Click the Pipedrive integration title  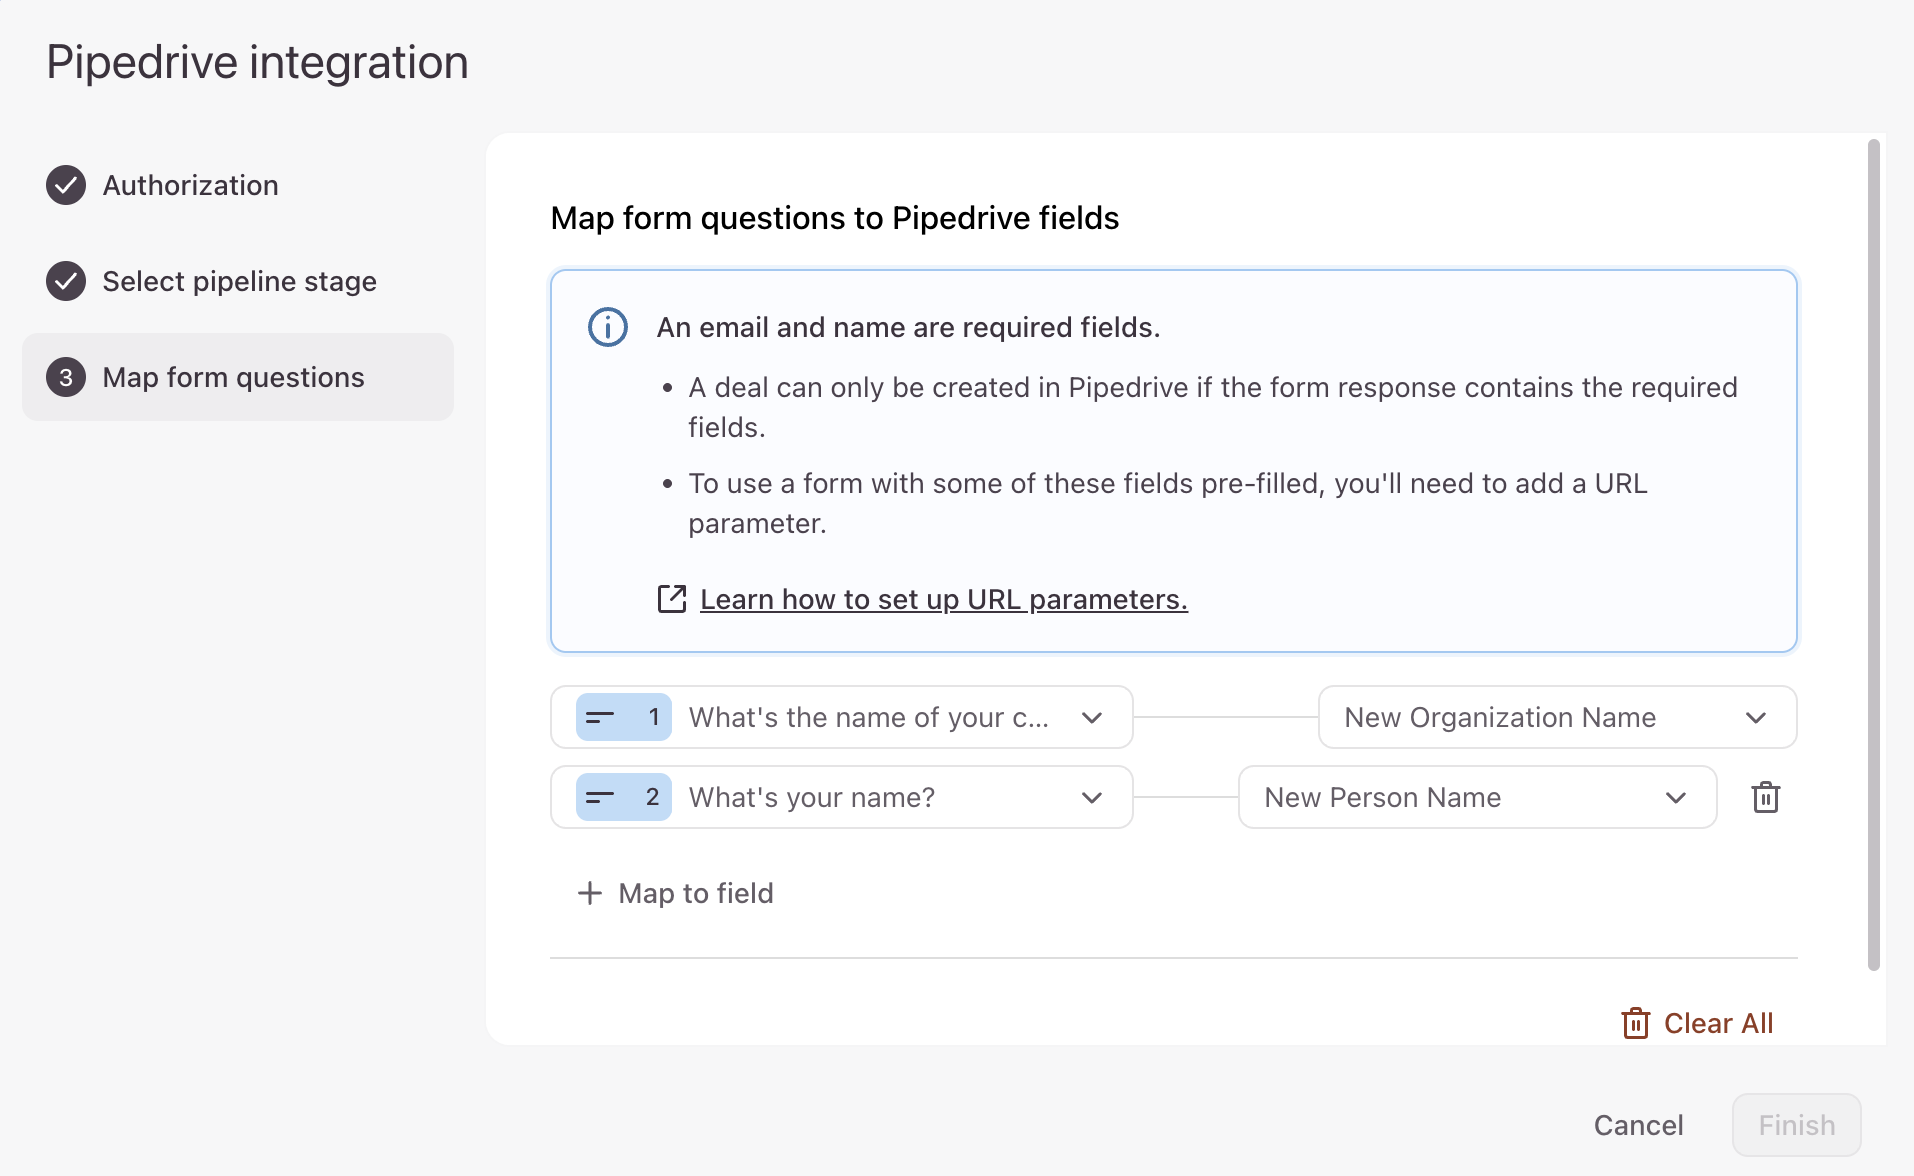tap(258, 62)
